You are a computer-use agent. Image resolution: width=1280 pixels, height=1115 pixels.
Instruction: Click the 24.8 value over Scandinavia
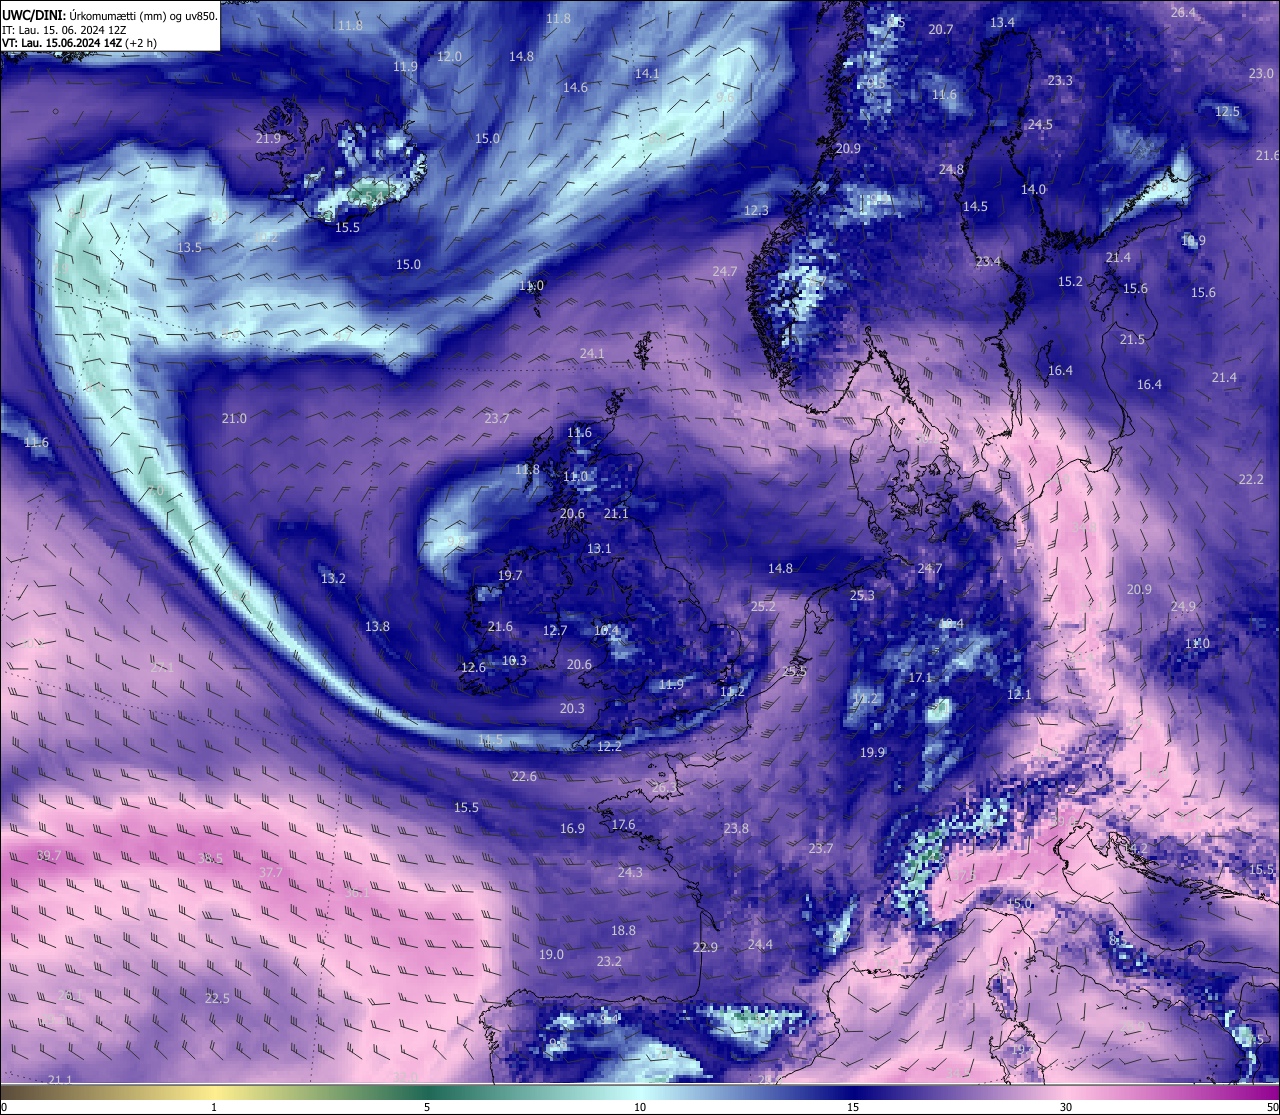click(951, 169)
